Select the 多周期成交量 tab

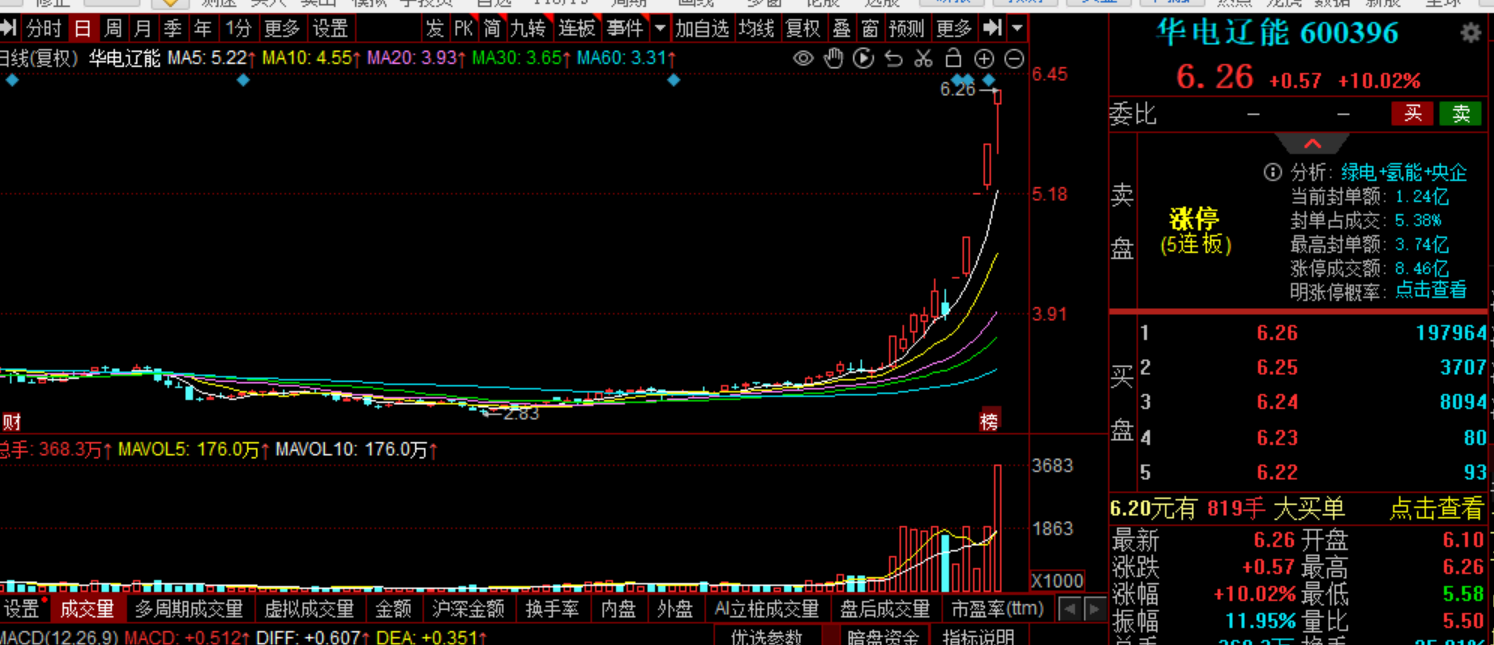[x=189, y=608]
